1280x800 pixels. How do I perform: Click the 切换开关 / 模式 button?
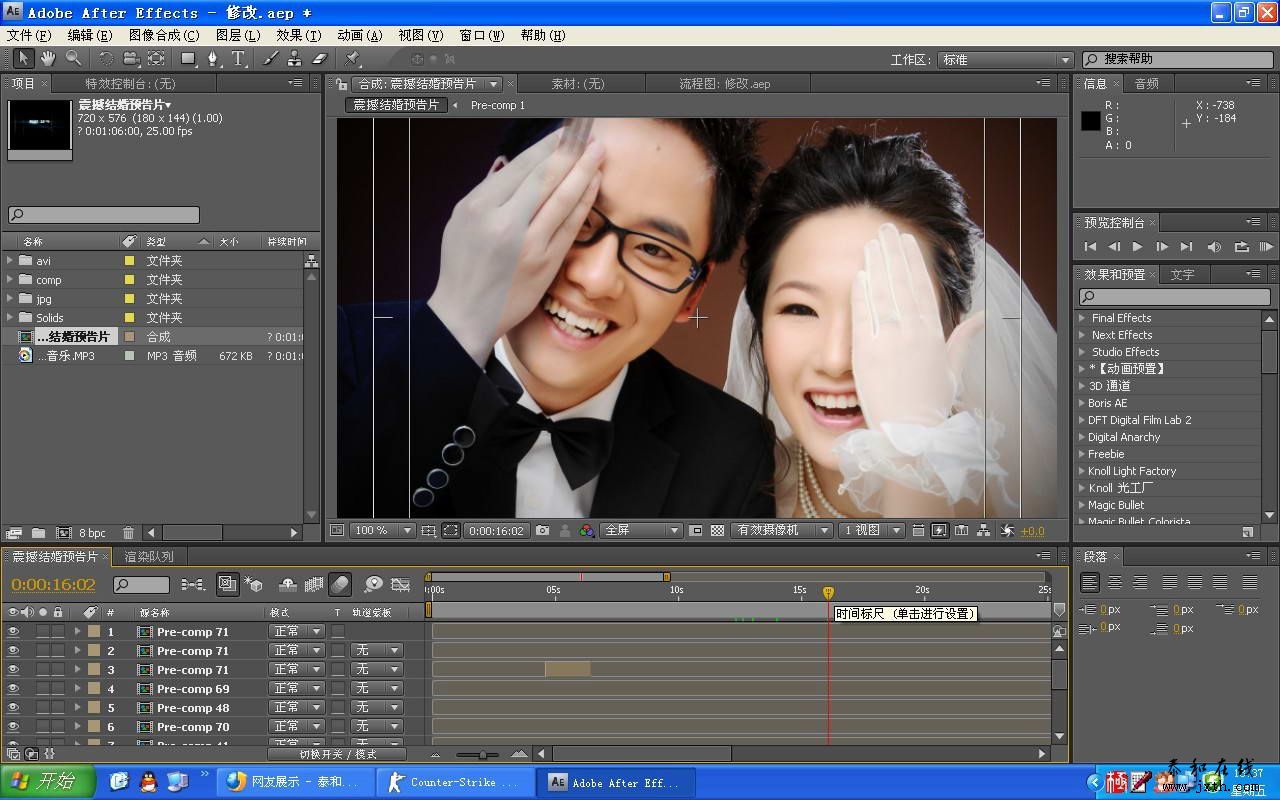coord(337,754)
